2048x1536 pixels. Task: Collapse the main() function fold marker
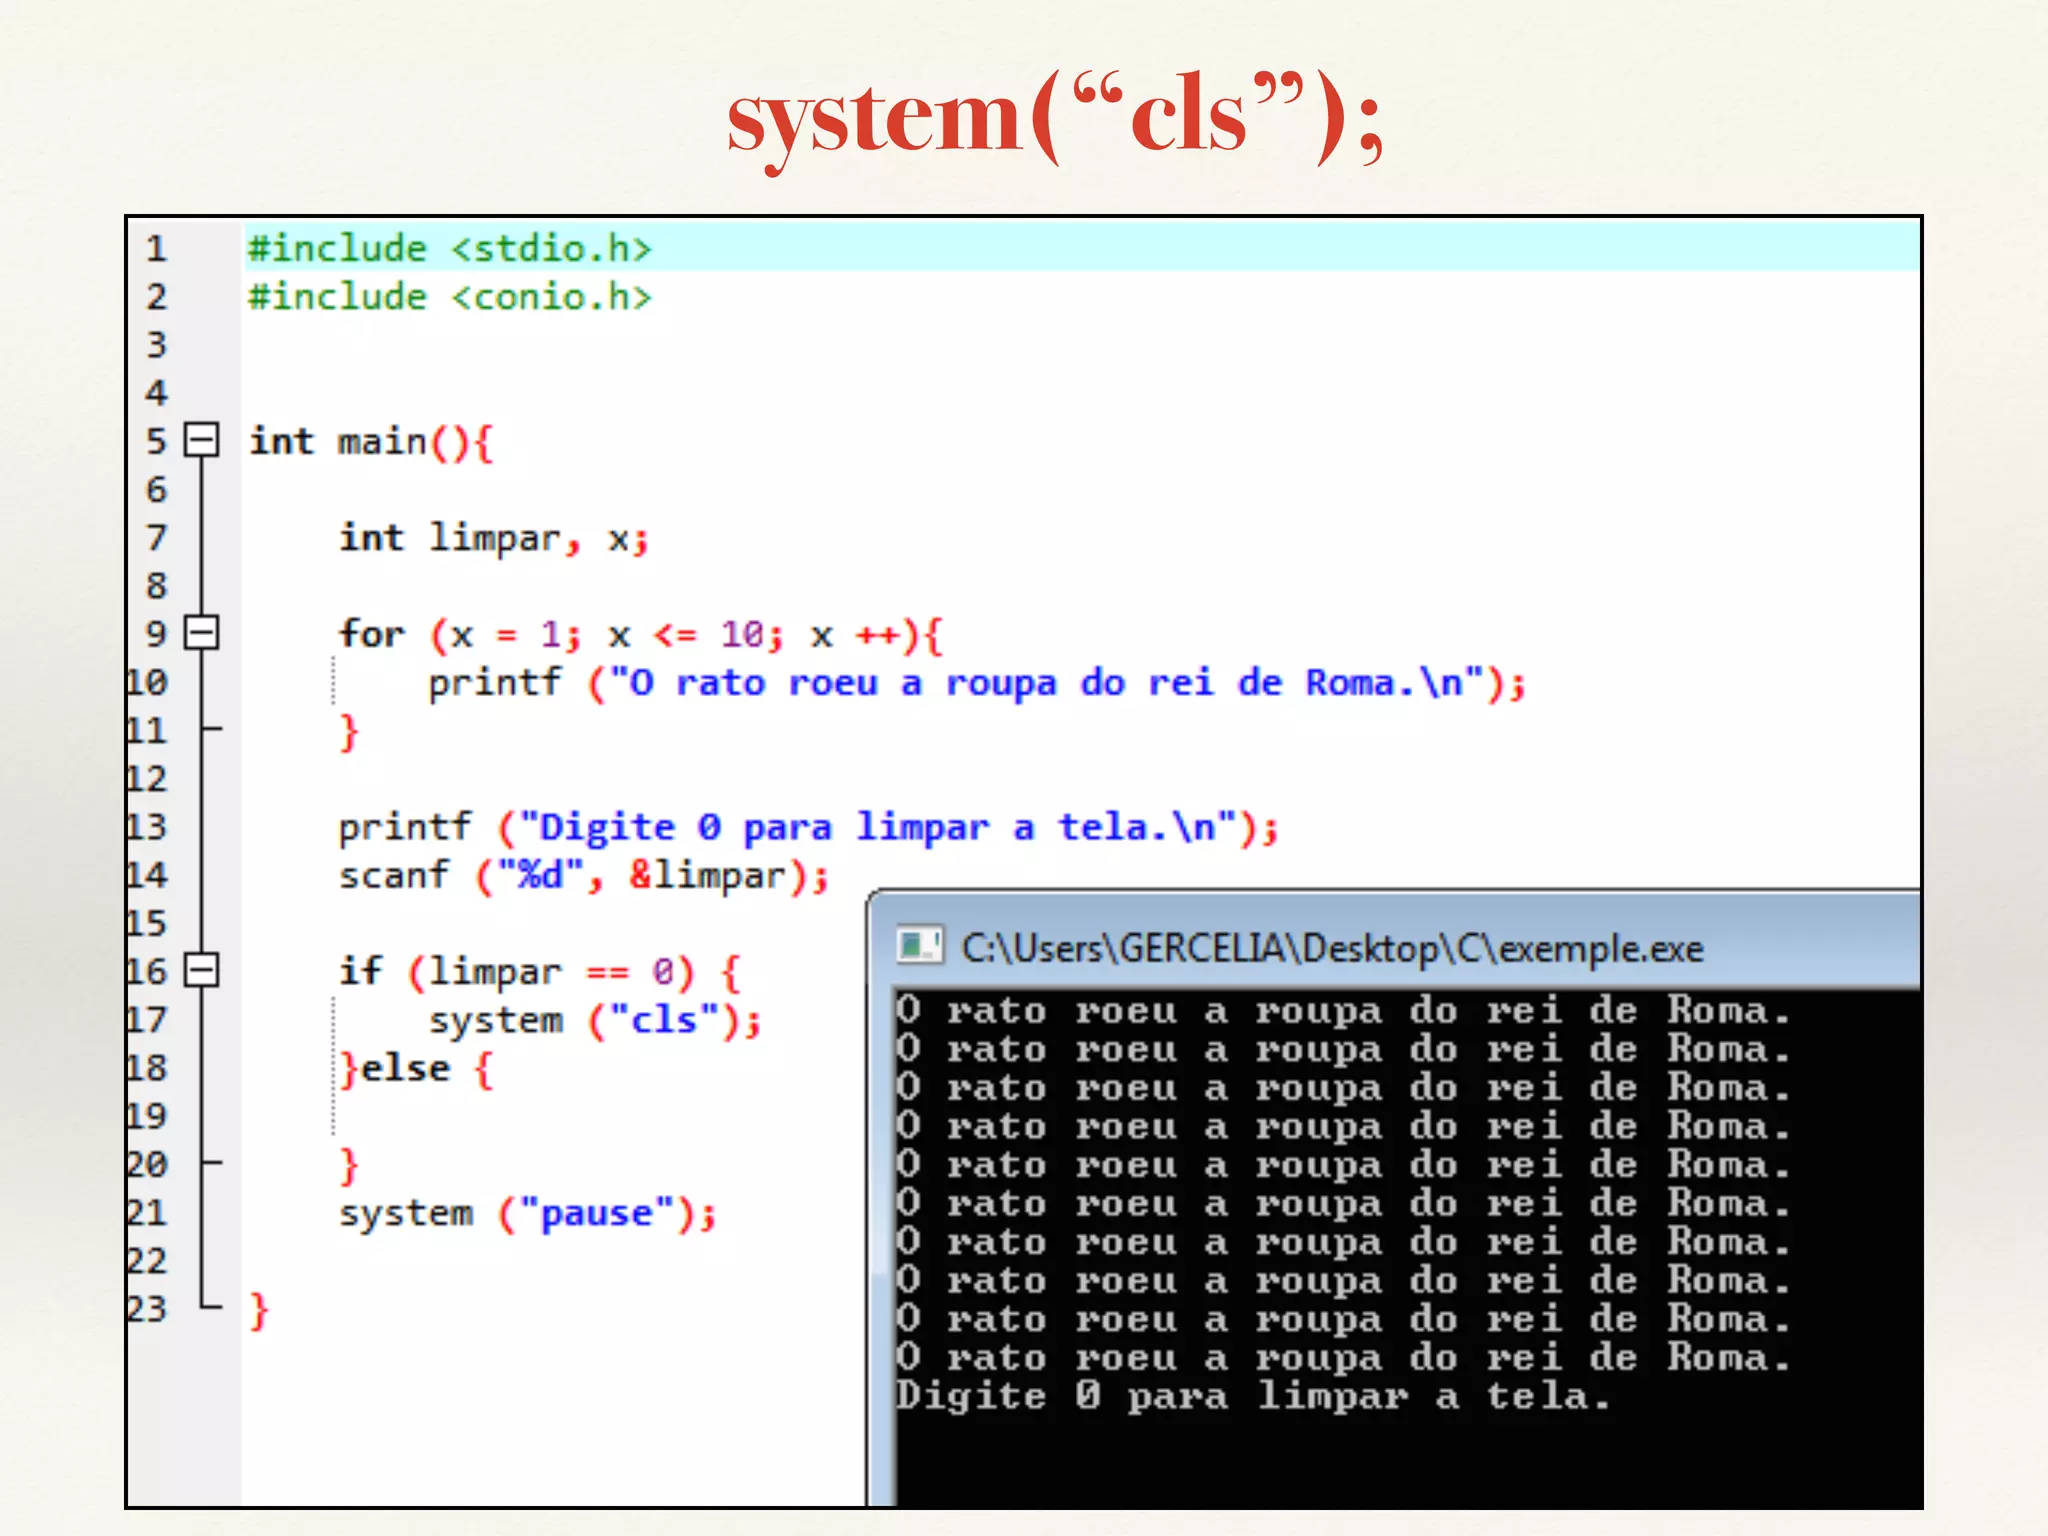[x=202, y=440]
